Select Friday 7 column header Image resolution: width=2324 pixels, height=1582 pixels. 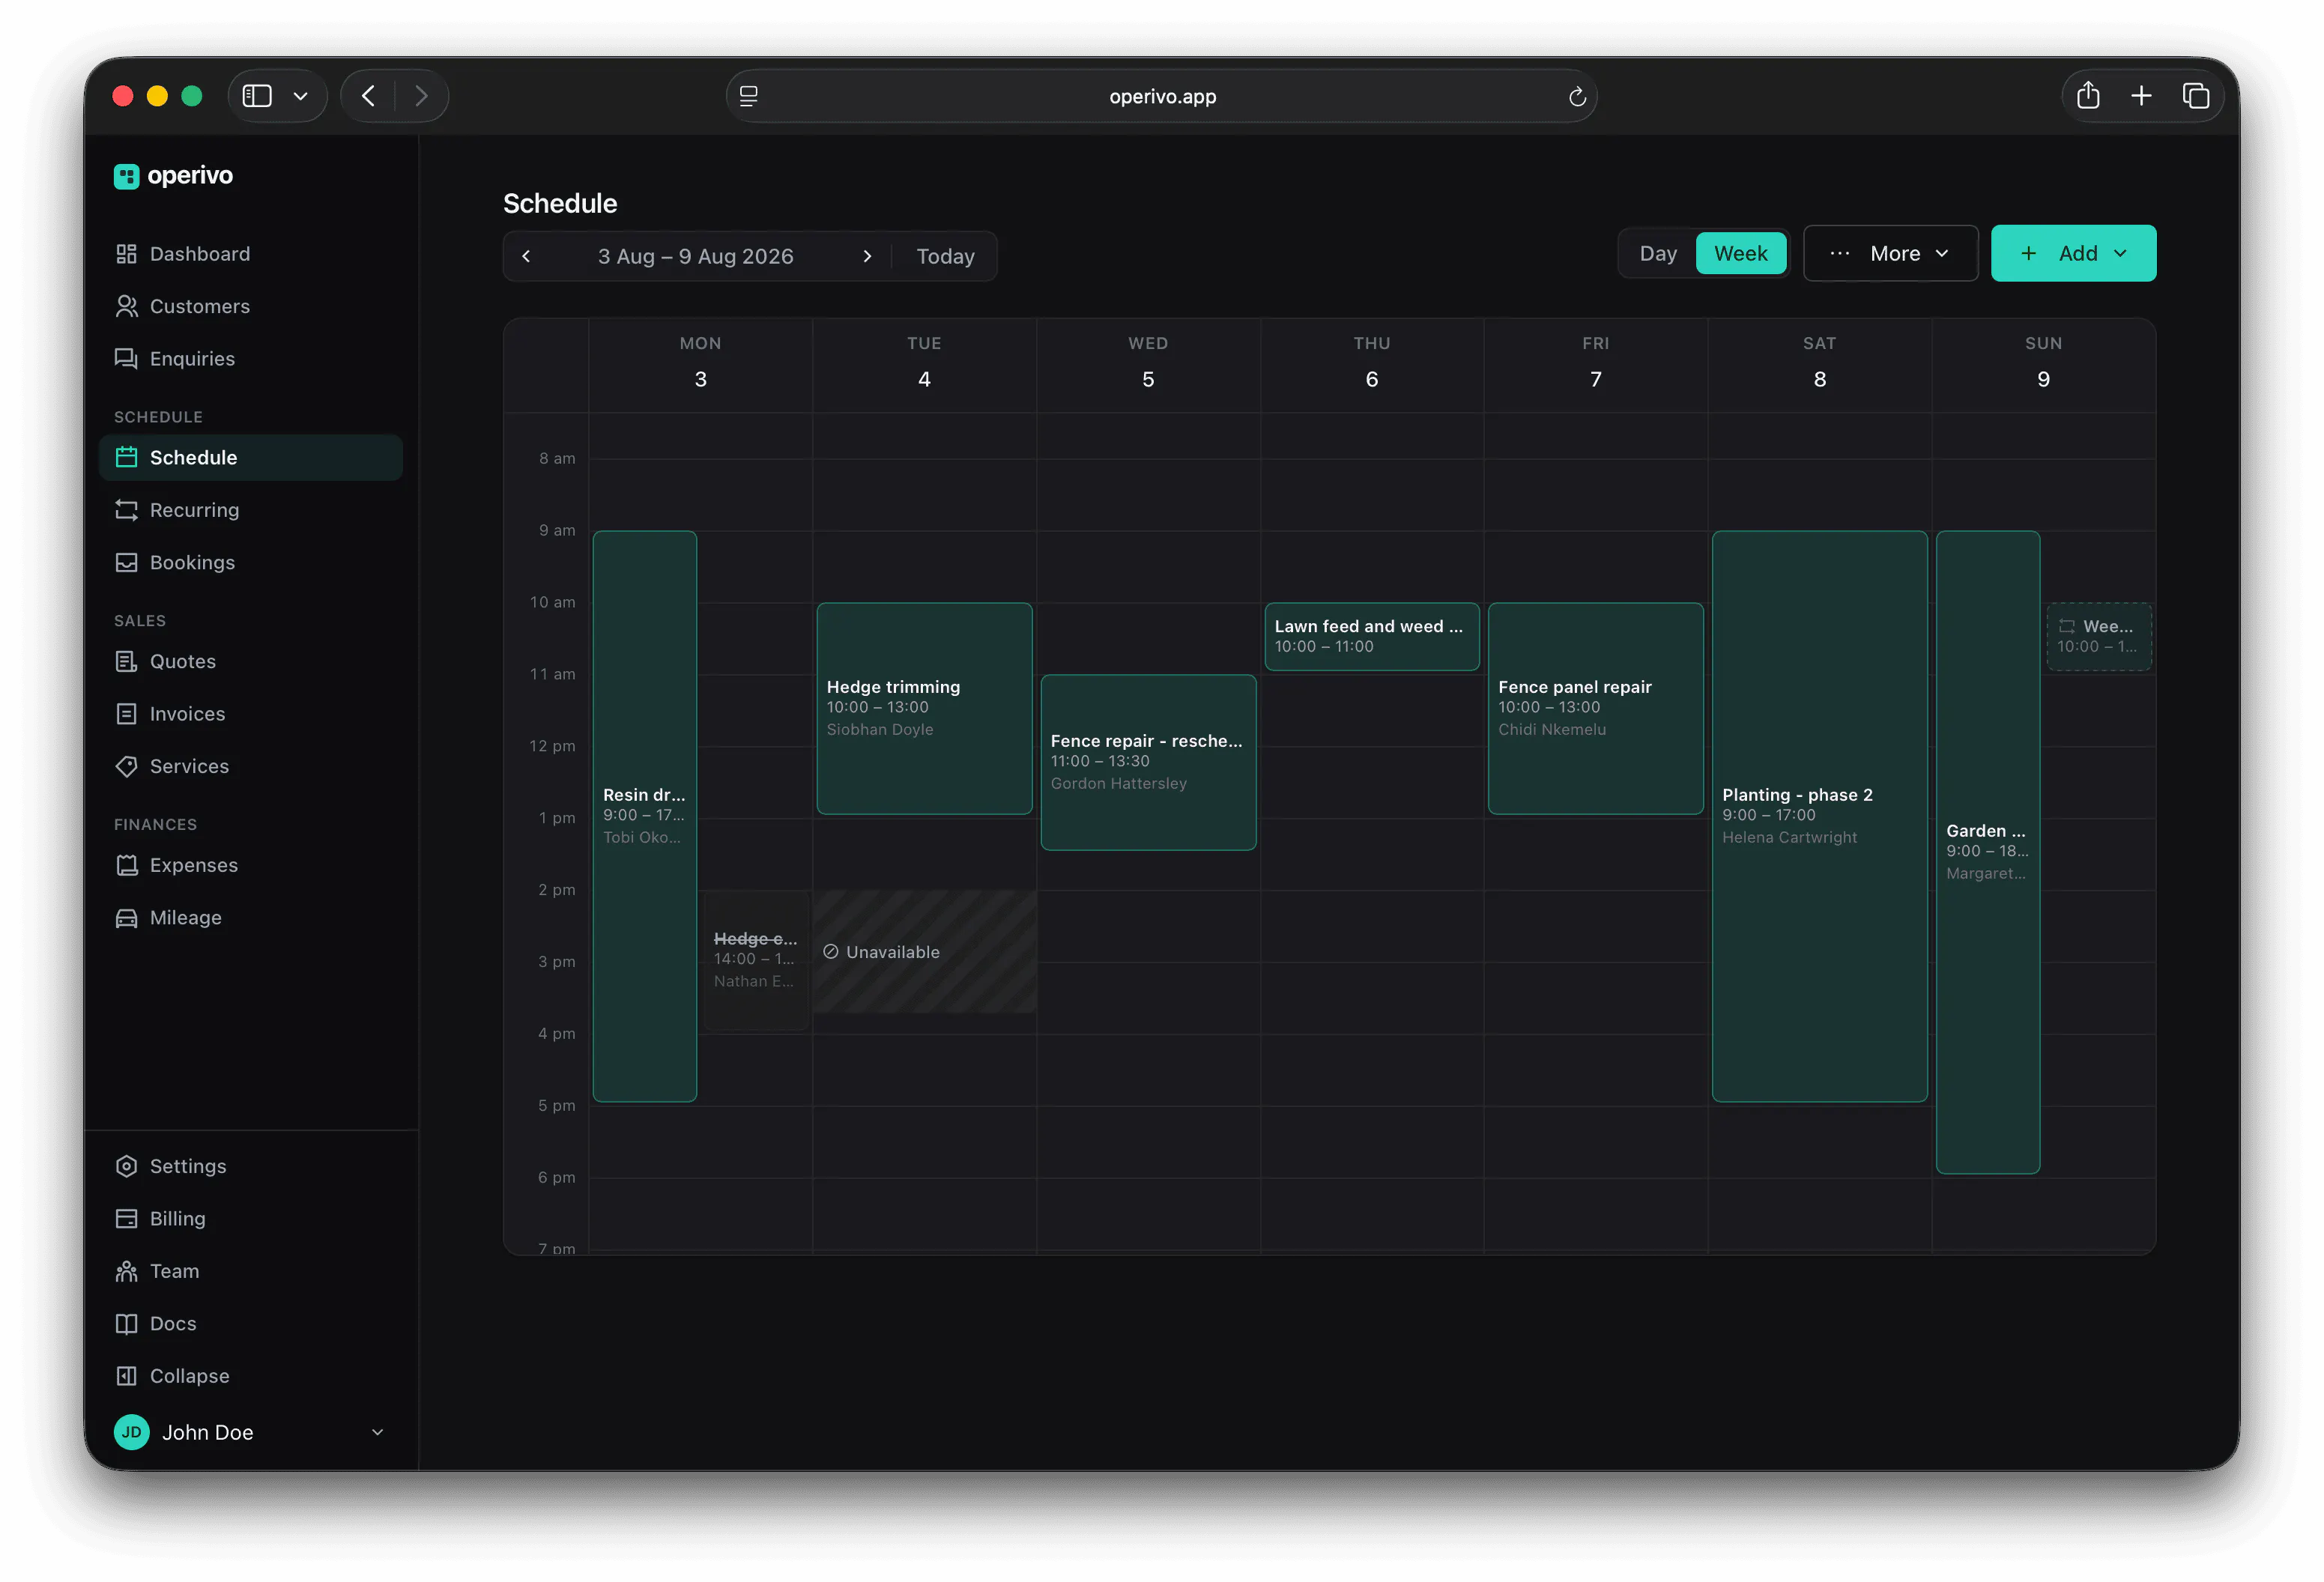[1595, 364]
